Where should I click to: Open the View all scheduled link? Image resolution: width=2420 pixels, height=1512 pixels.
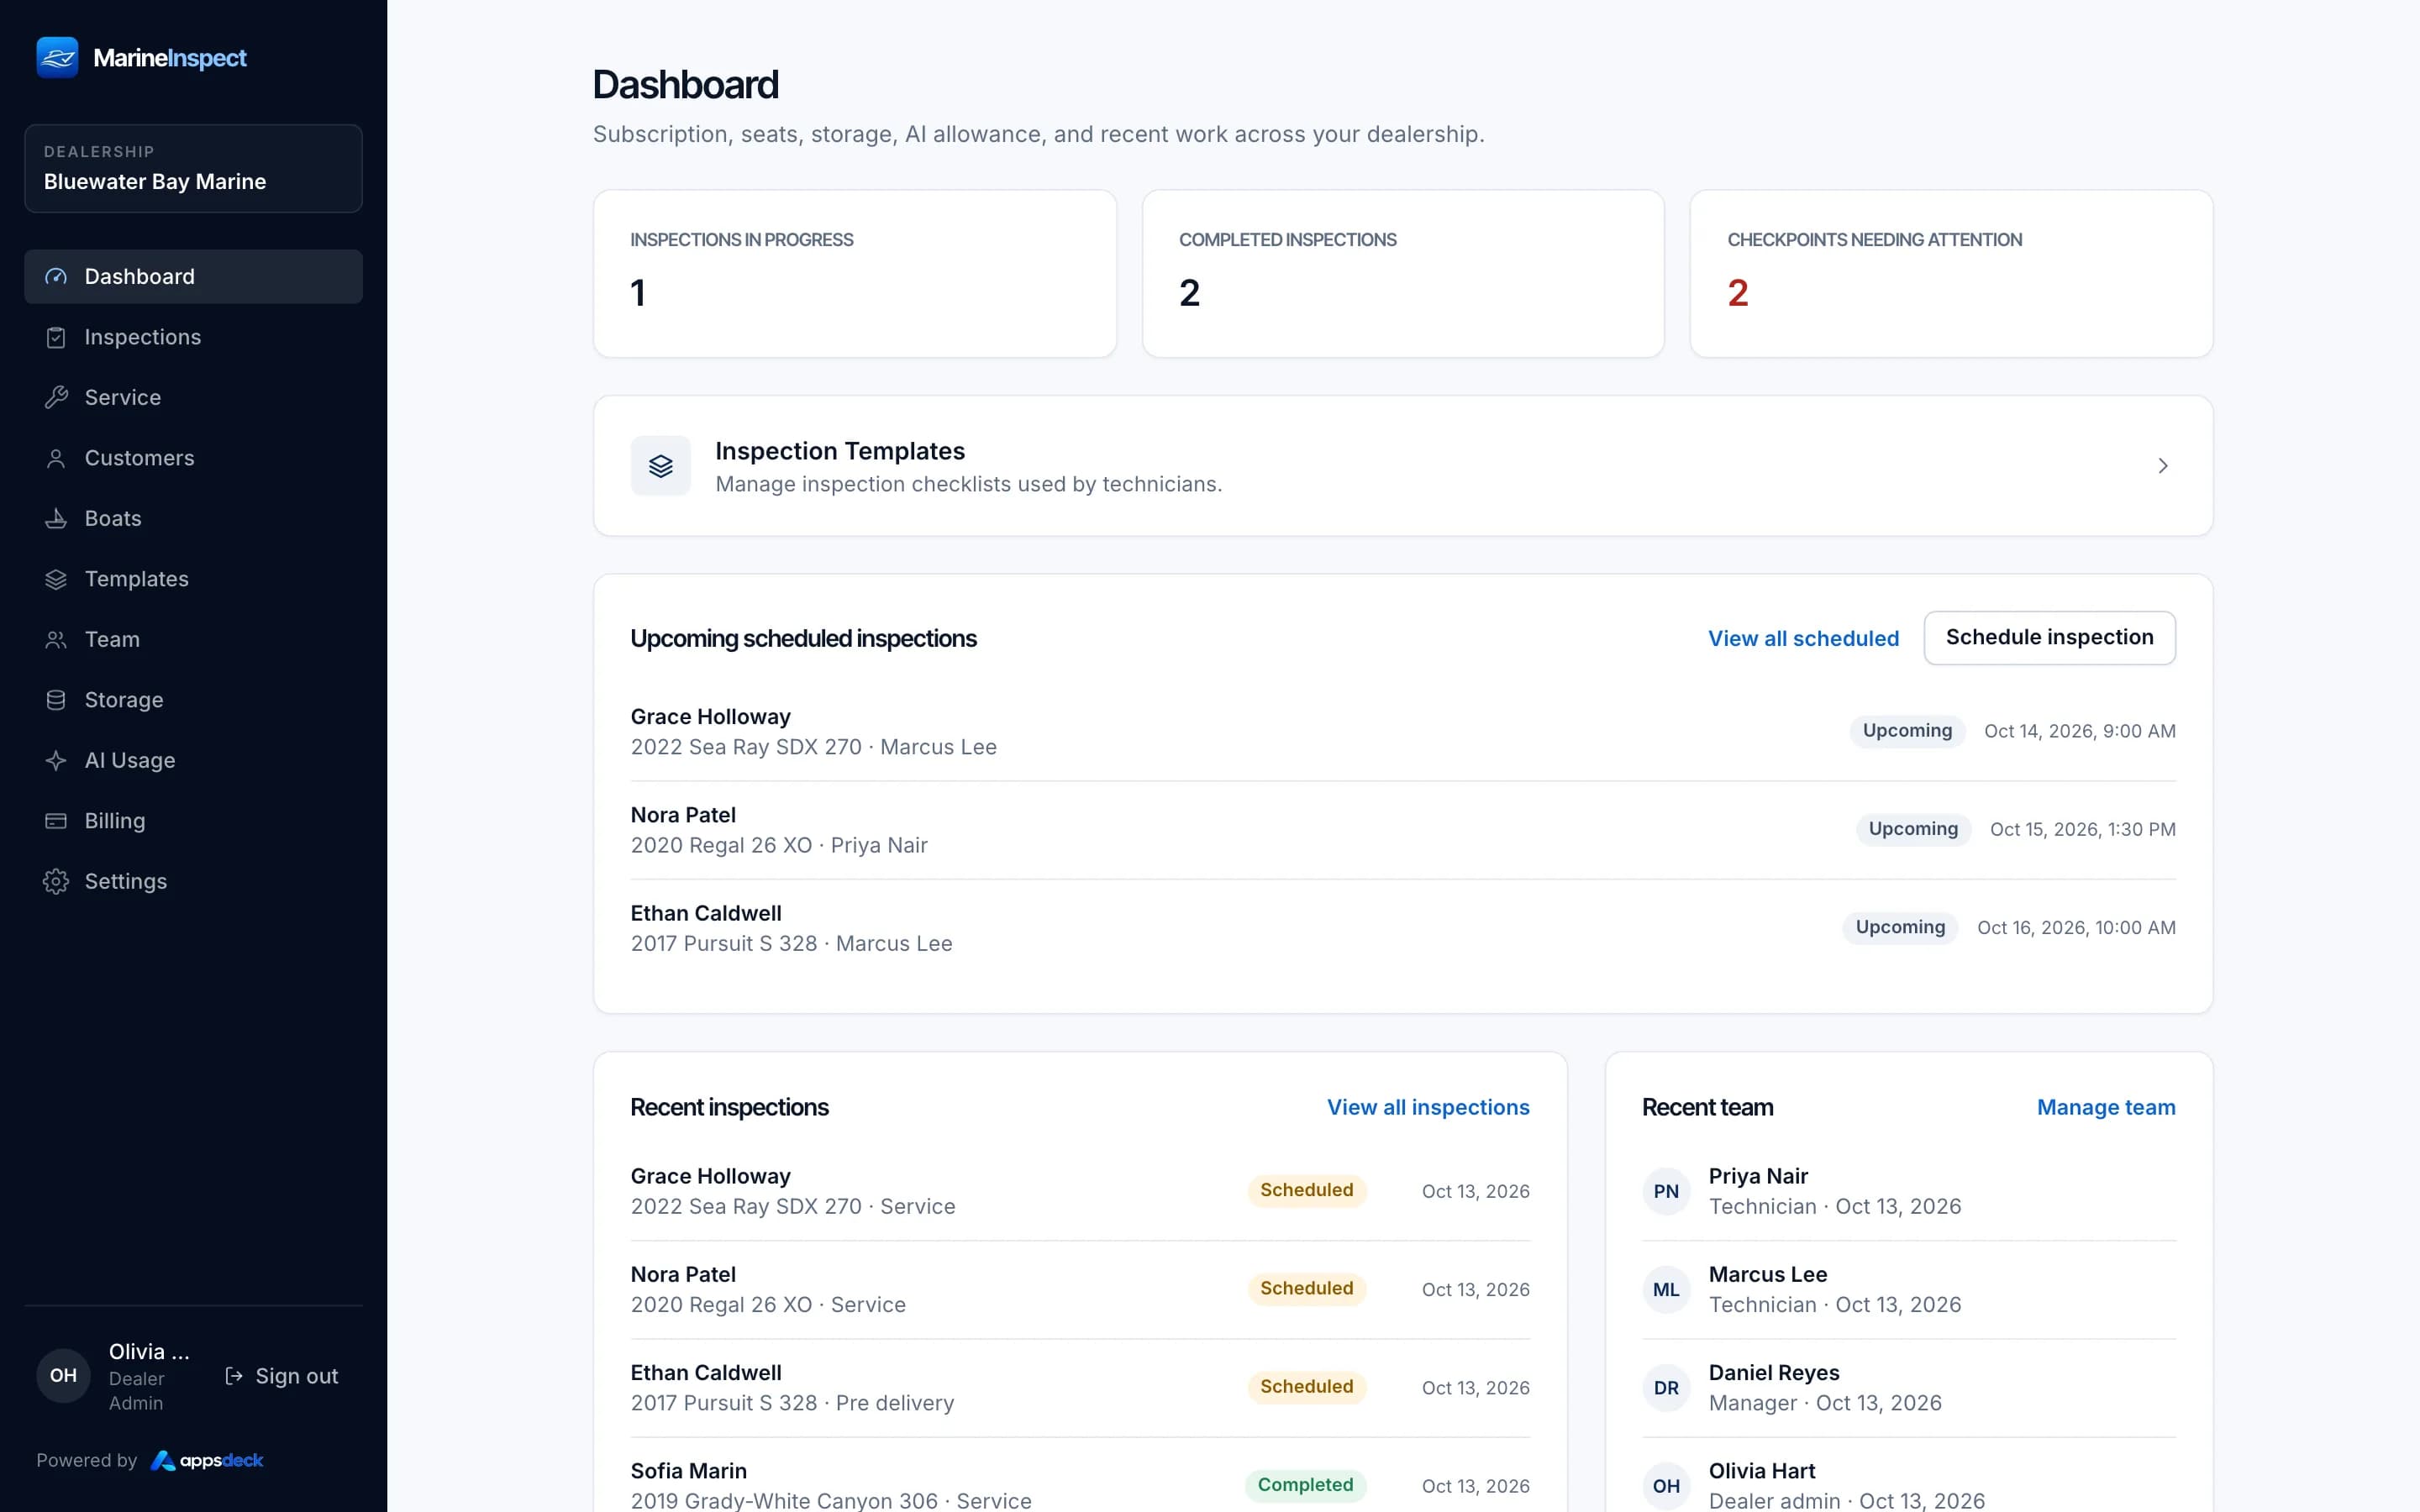pyautogui.click(x=1803, y=639)
